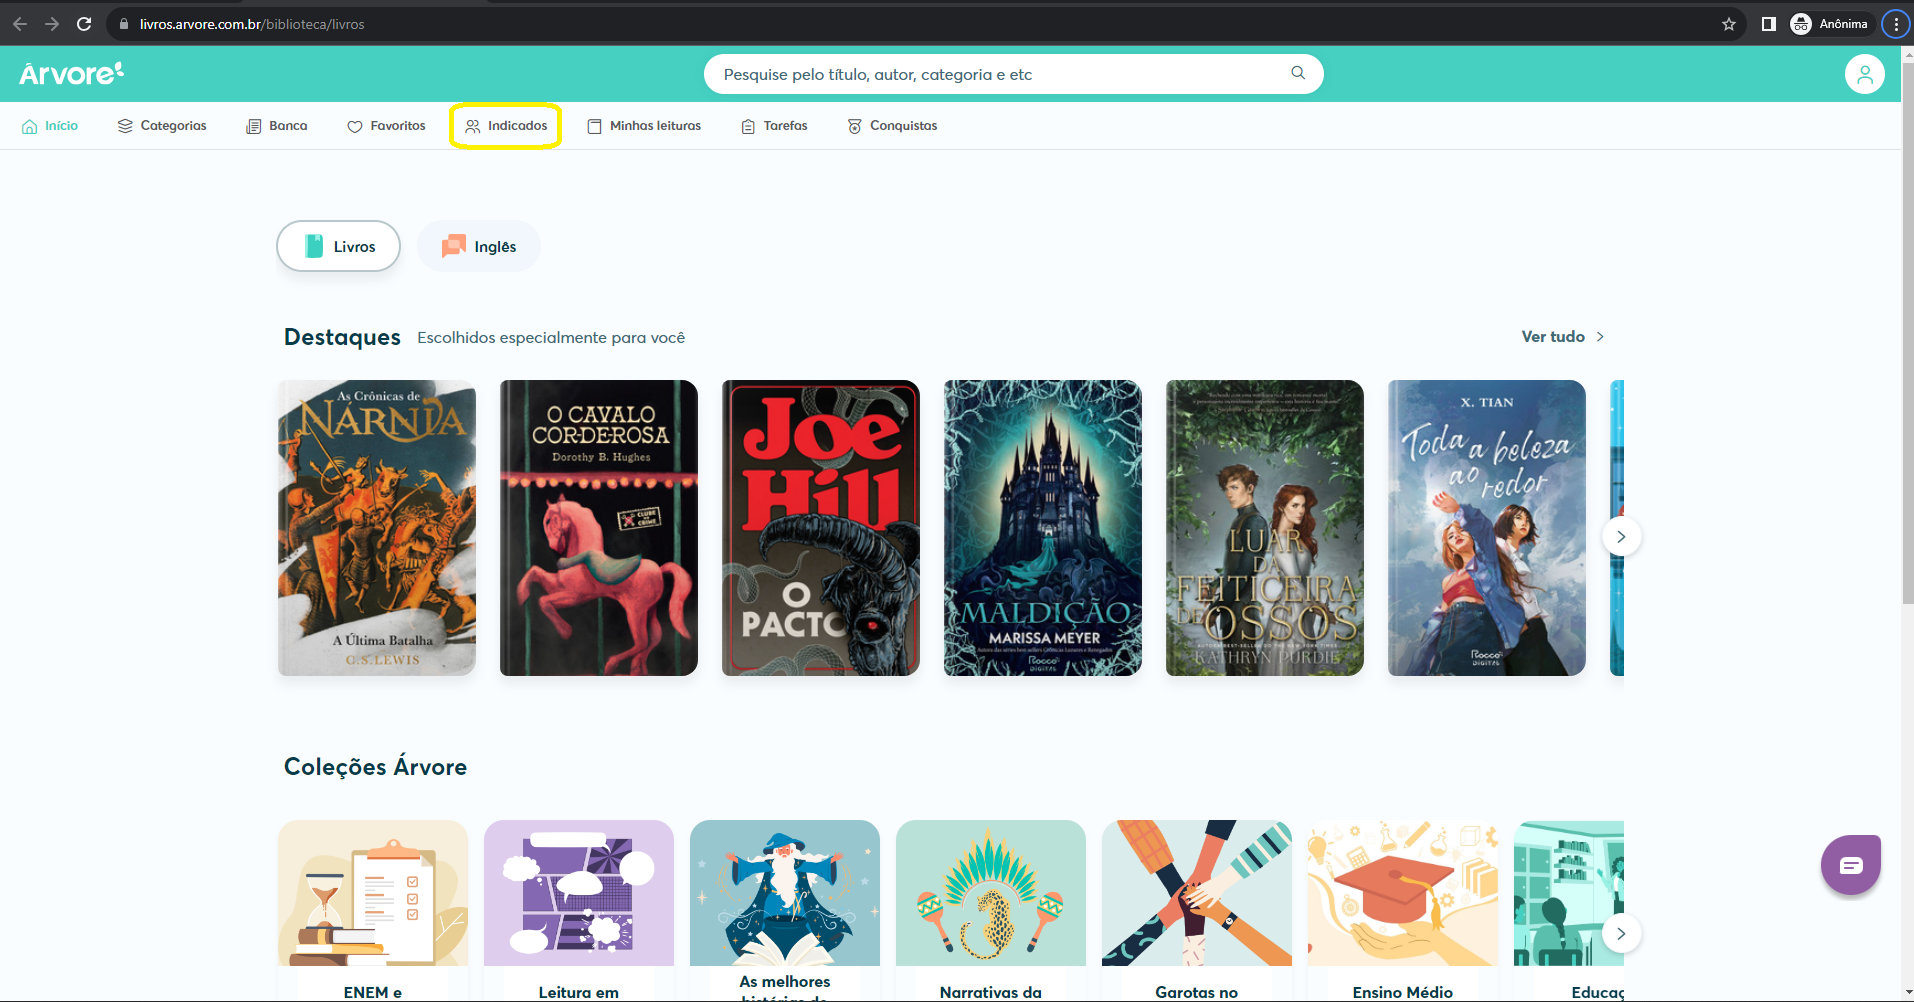Viewport: 1914px width, 1002px height.
Task: Open the Nárnia A Última Batalha book
Action: tap(377, 528)
